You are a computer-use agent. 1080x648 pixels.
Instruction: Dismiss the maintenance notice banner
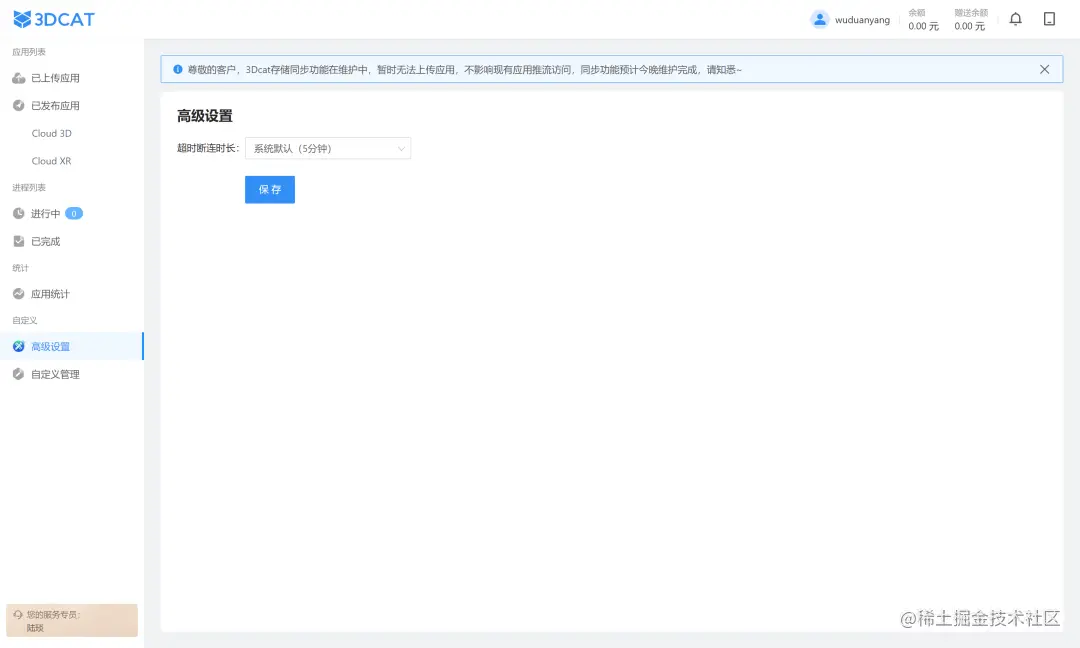[x=1044, y=70]
